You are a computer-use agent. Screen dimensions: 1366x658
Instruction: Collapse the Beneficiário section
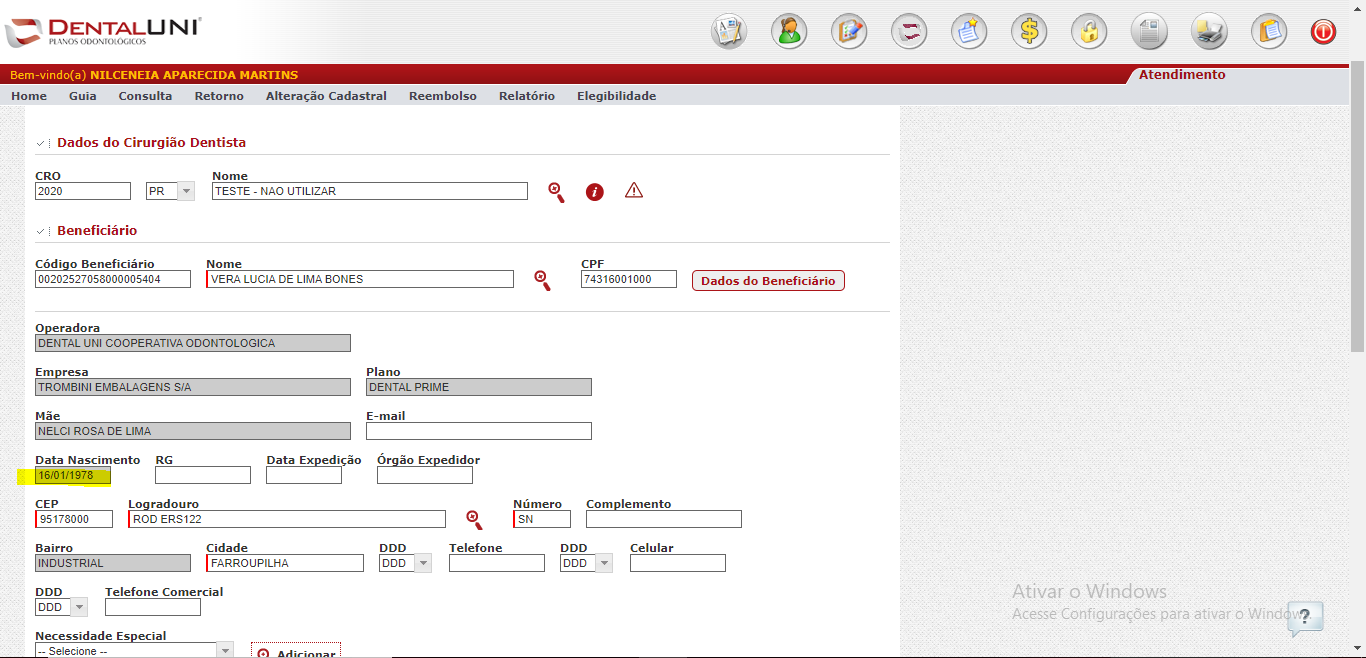[40, 232]
